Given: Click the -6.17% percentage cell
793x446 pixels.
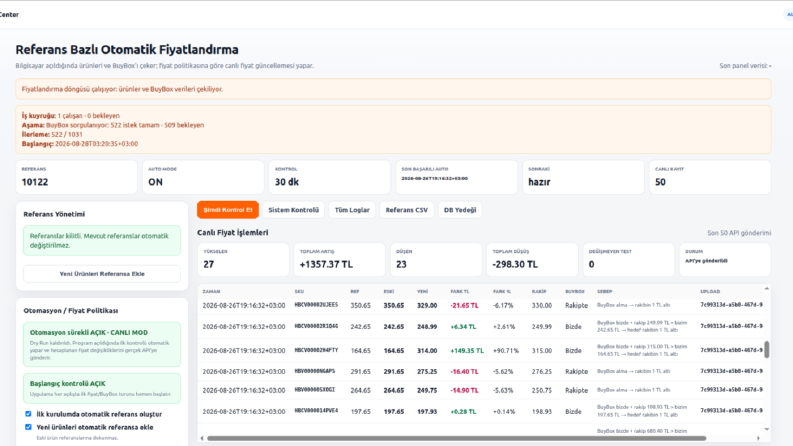Looking at the screenshot, I should (x=503, y=305).
